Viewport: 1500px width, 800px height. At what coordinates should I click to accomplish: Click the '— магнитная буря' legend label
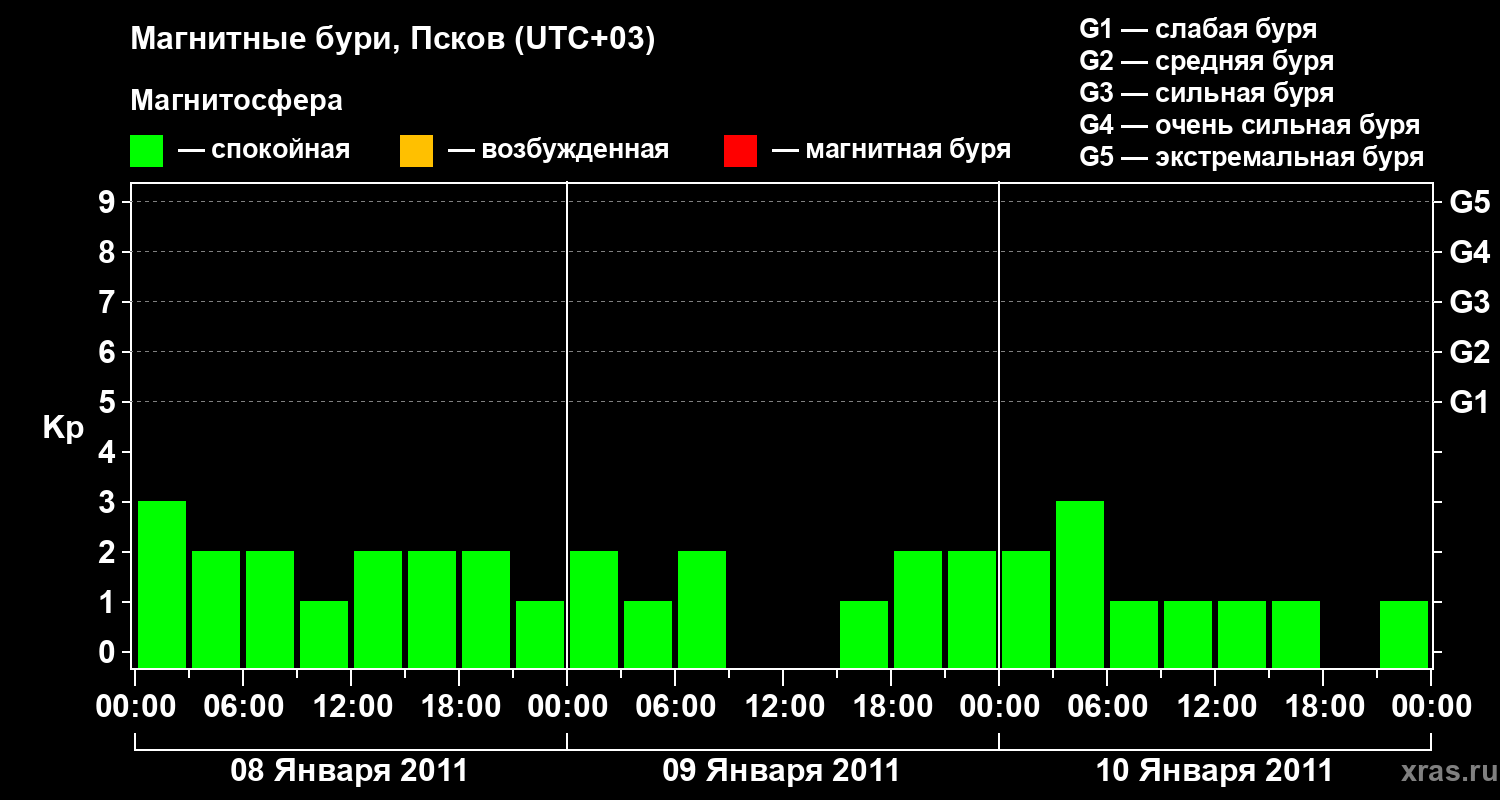[892, 150]
